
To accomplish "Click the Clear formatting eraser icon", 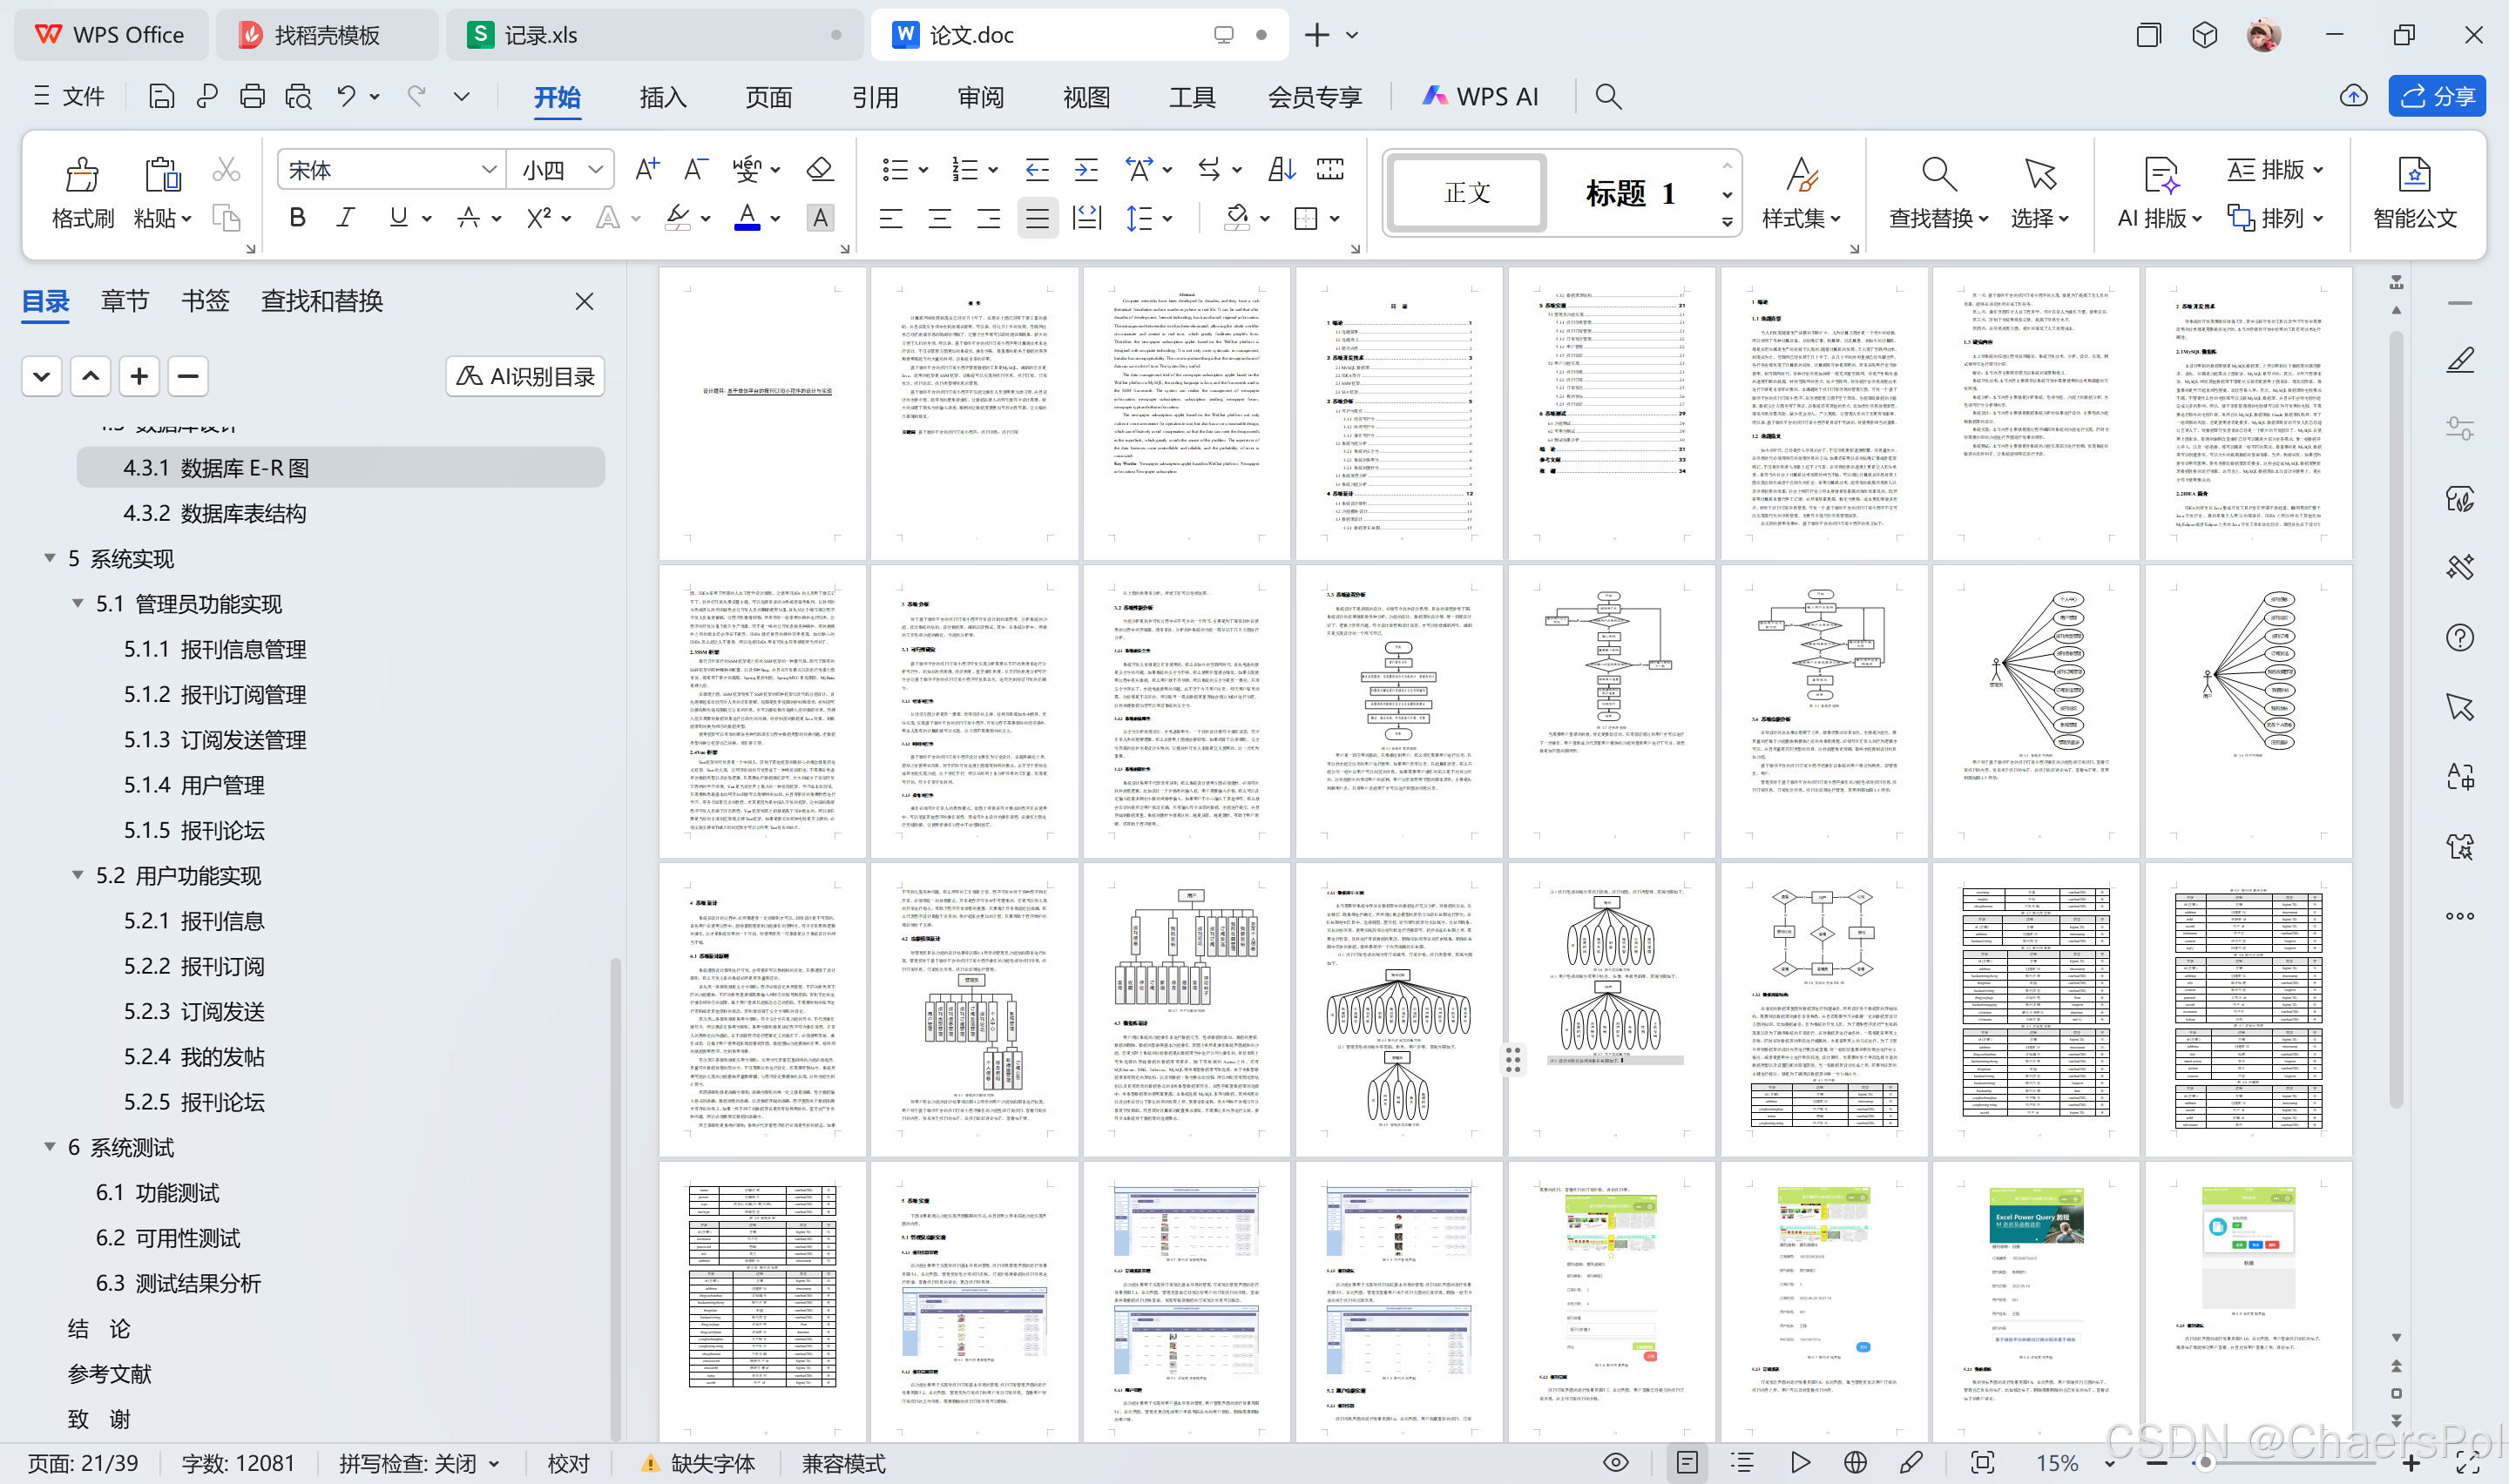I will coord(820,169).
